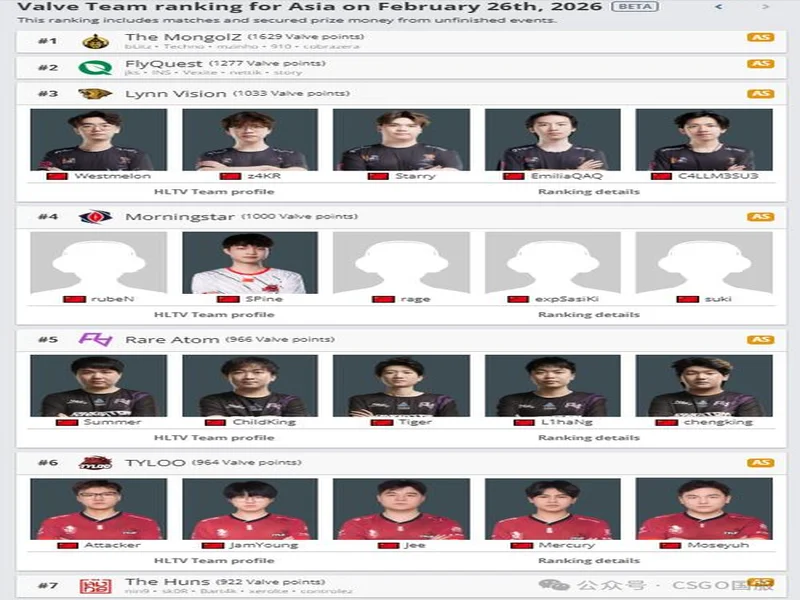Open HLTV Team profile for Morningstar
This screenshot has height=600, width=800.
coord(214,314)
